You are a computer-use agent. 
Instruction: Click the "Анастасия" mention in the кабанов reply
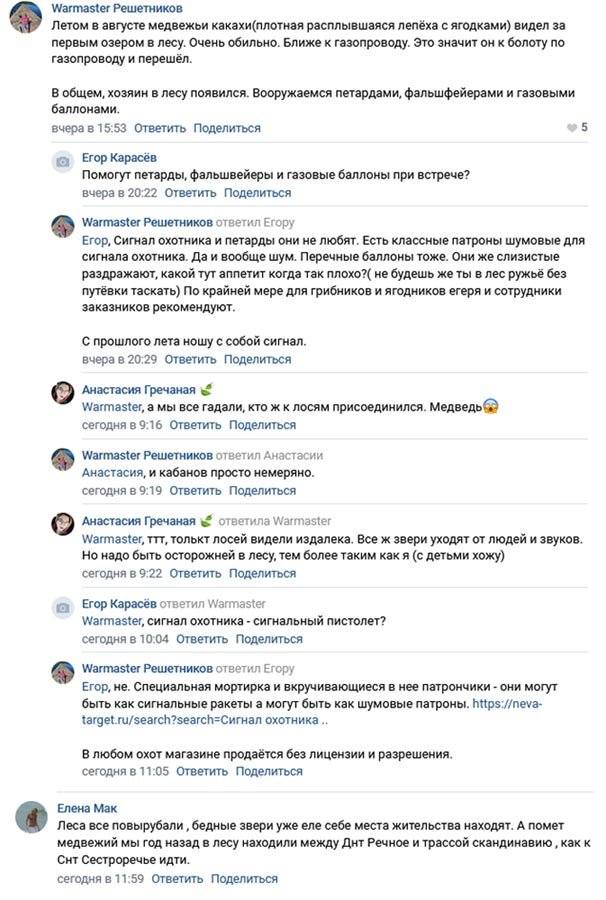(113, 473)
